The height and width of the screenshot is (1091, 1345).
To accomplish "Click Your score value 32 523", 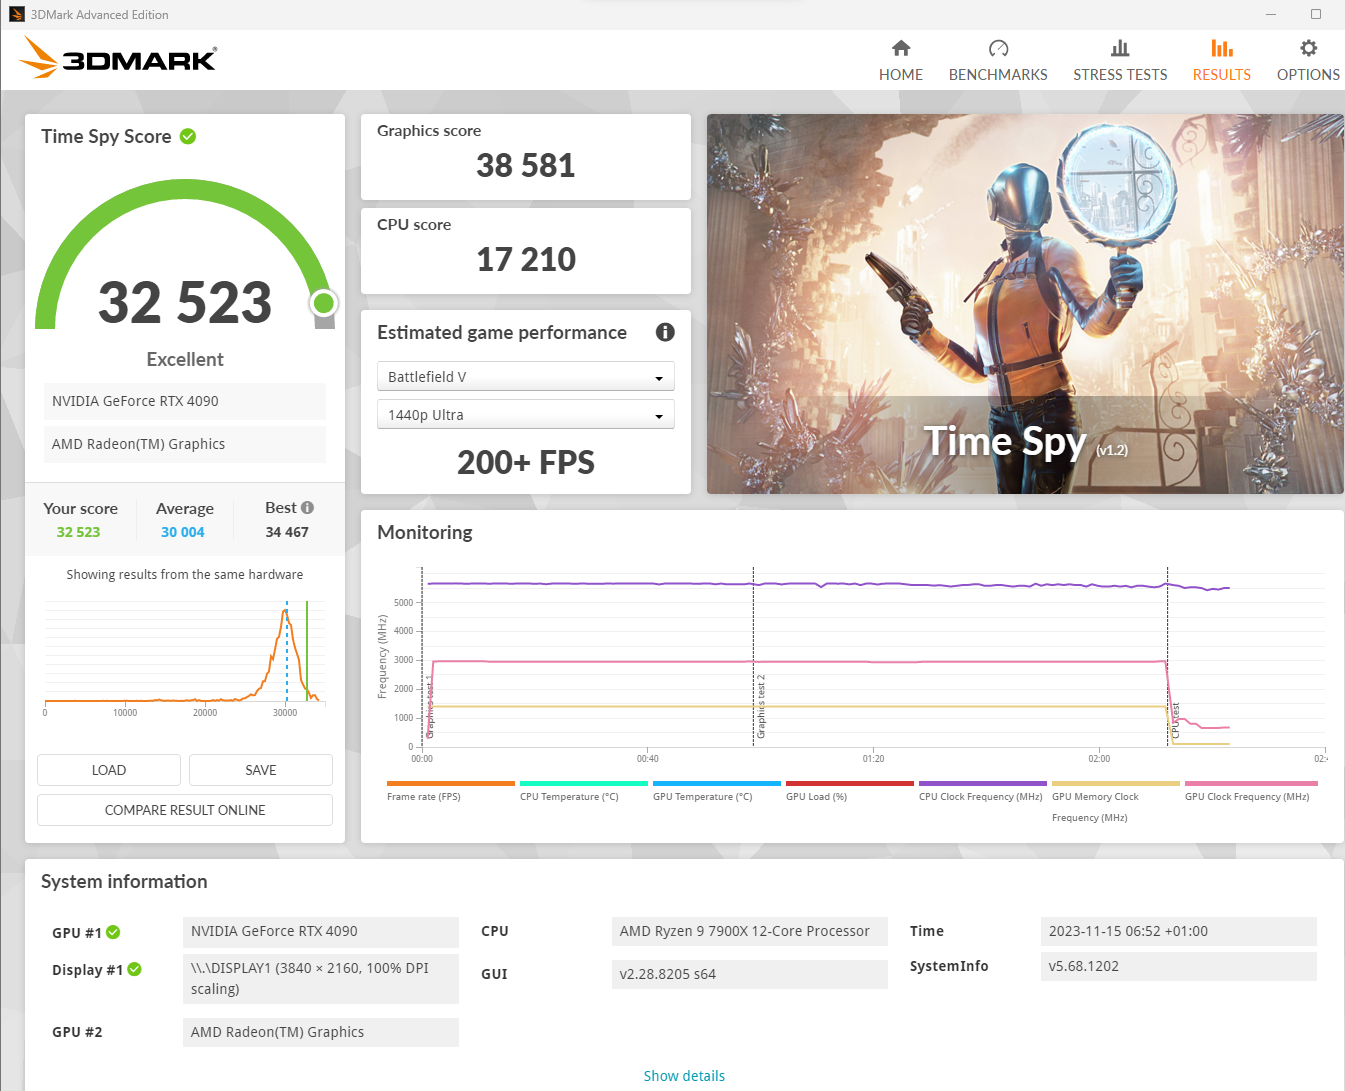I will [78, 532].
